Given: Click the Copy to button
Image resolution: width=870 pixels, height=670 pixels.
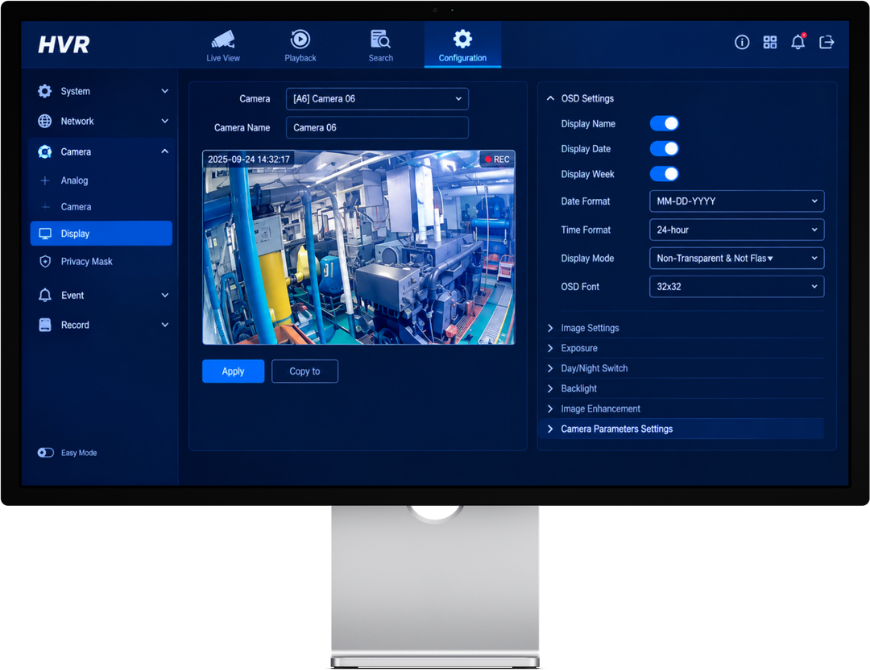Looking at the screenshot, I should [305, 371].
